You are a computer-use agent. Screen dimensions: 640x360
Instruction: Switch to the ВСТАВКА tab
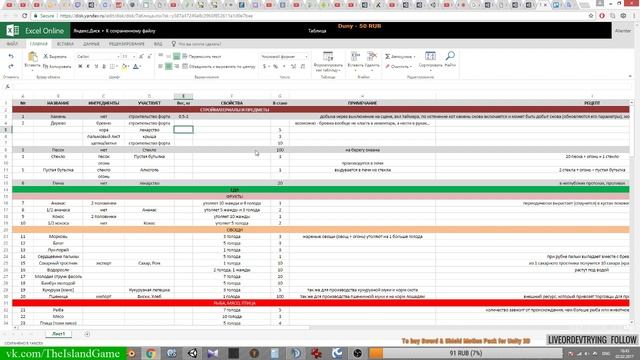pos(65,44)
